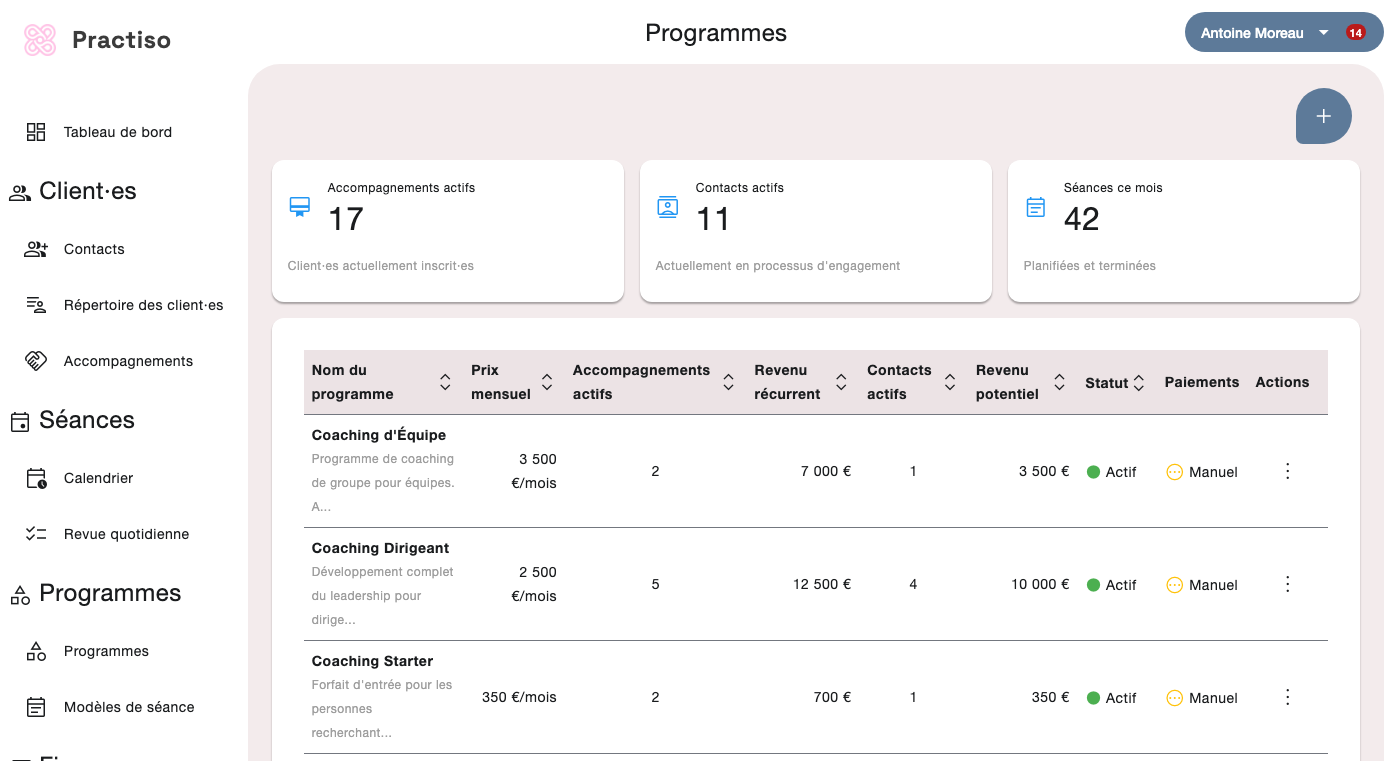1400x761 pixels.
Task: Open the Programmes sidebar section
Action: pos(110,593)
